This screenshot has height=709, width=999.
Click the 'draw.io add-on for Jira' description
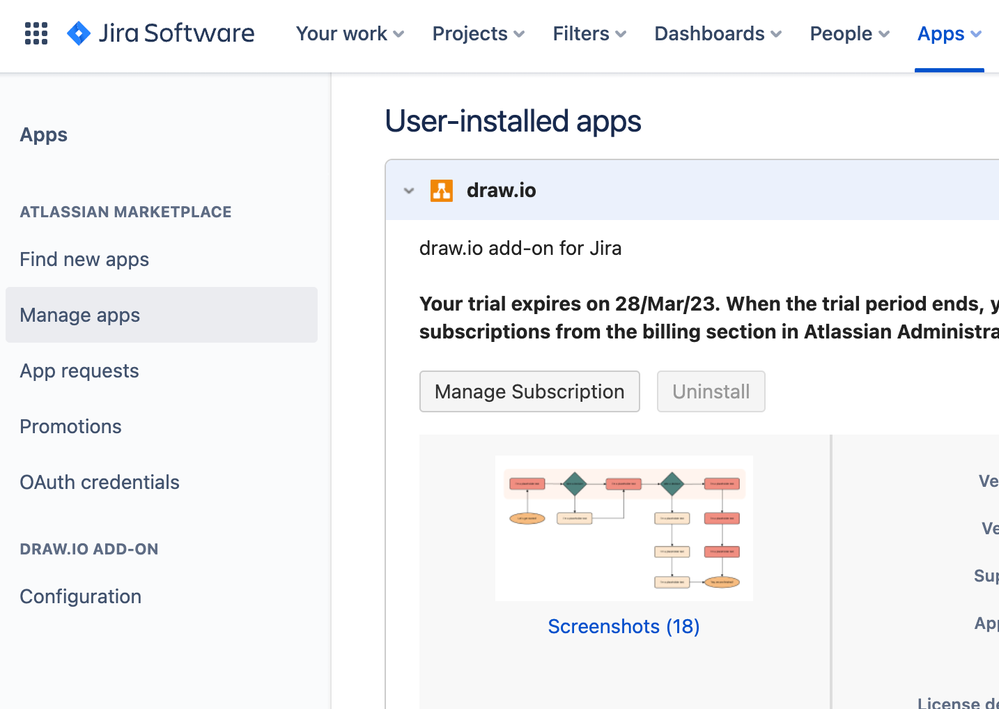coord(521,248)
